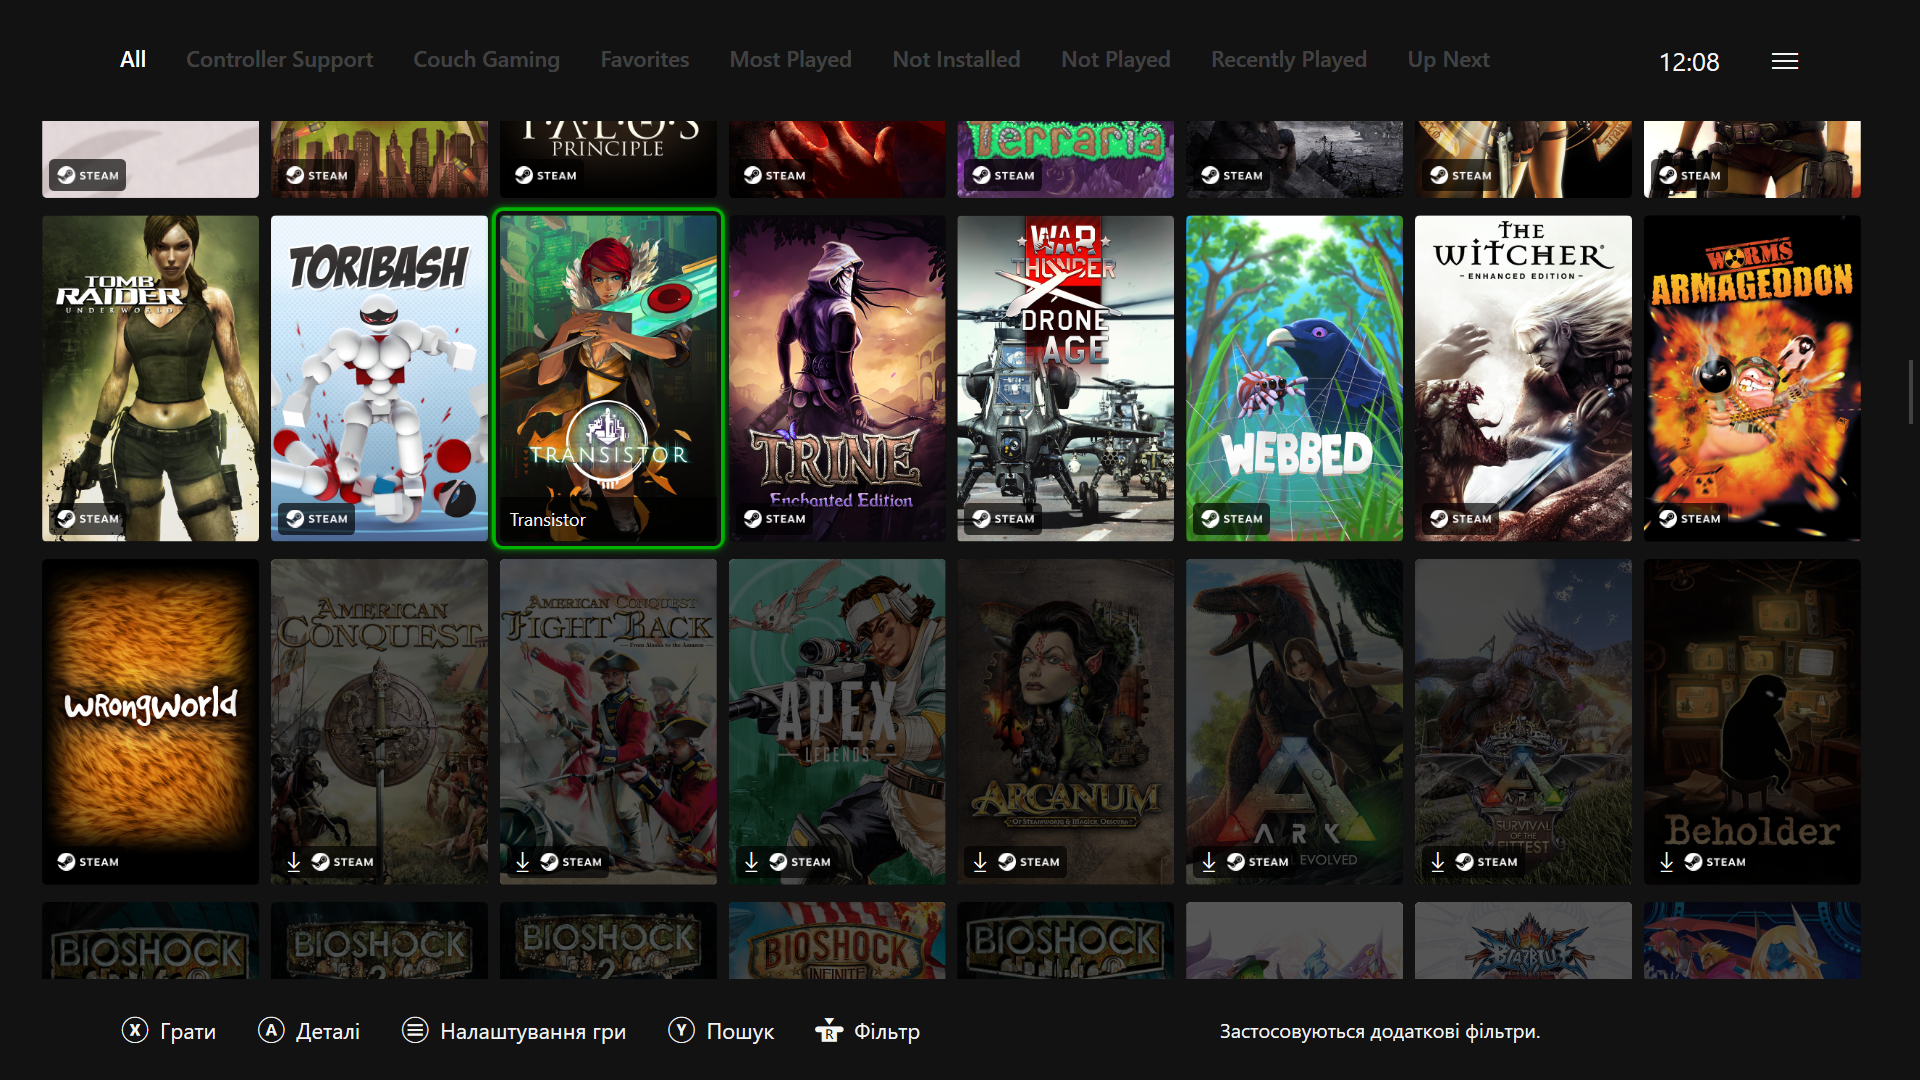
Task: Open The Witcher Enhanced Edition cover
Action: point(1523,378)
